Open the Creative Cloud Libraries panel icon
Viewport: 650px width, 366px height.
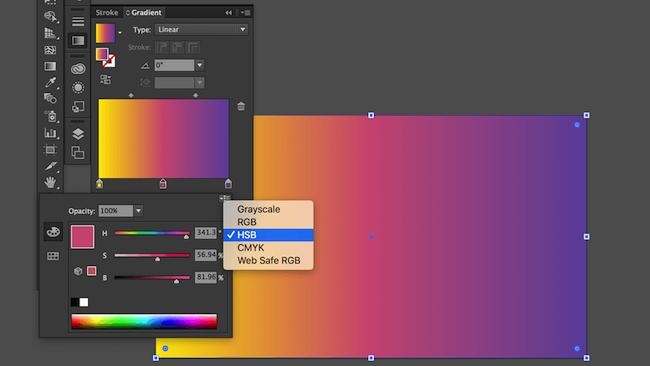(x=78, y=68)
